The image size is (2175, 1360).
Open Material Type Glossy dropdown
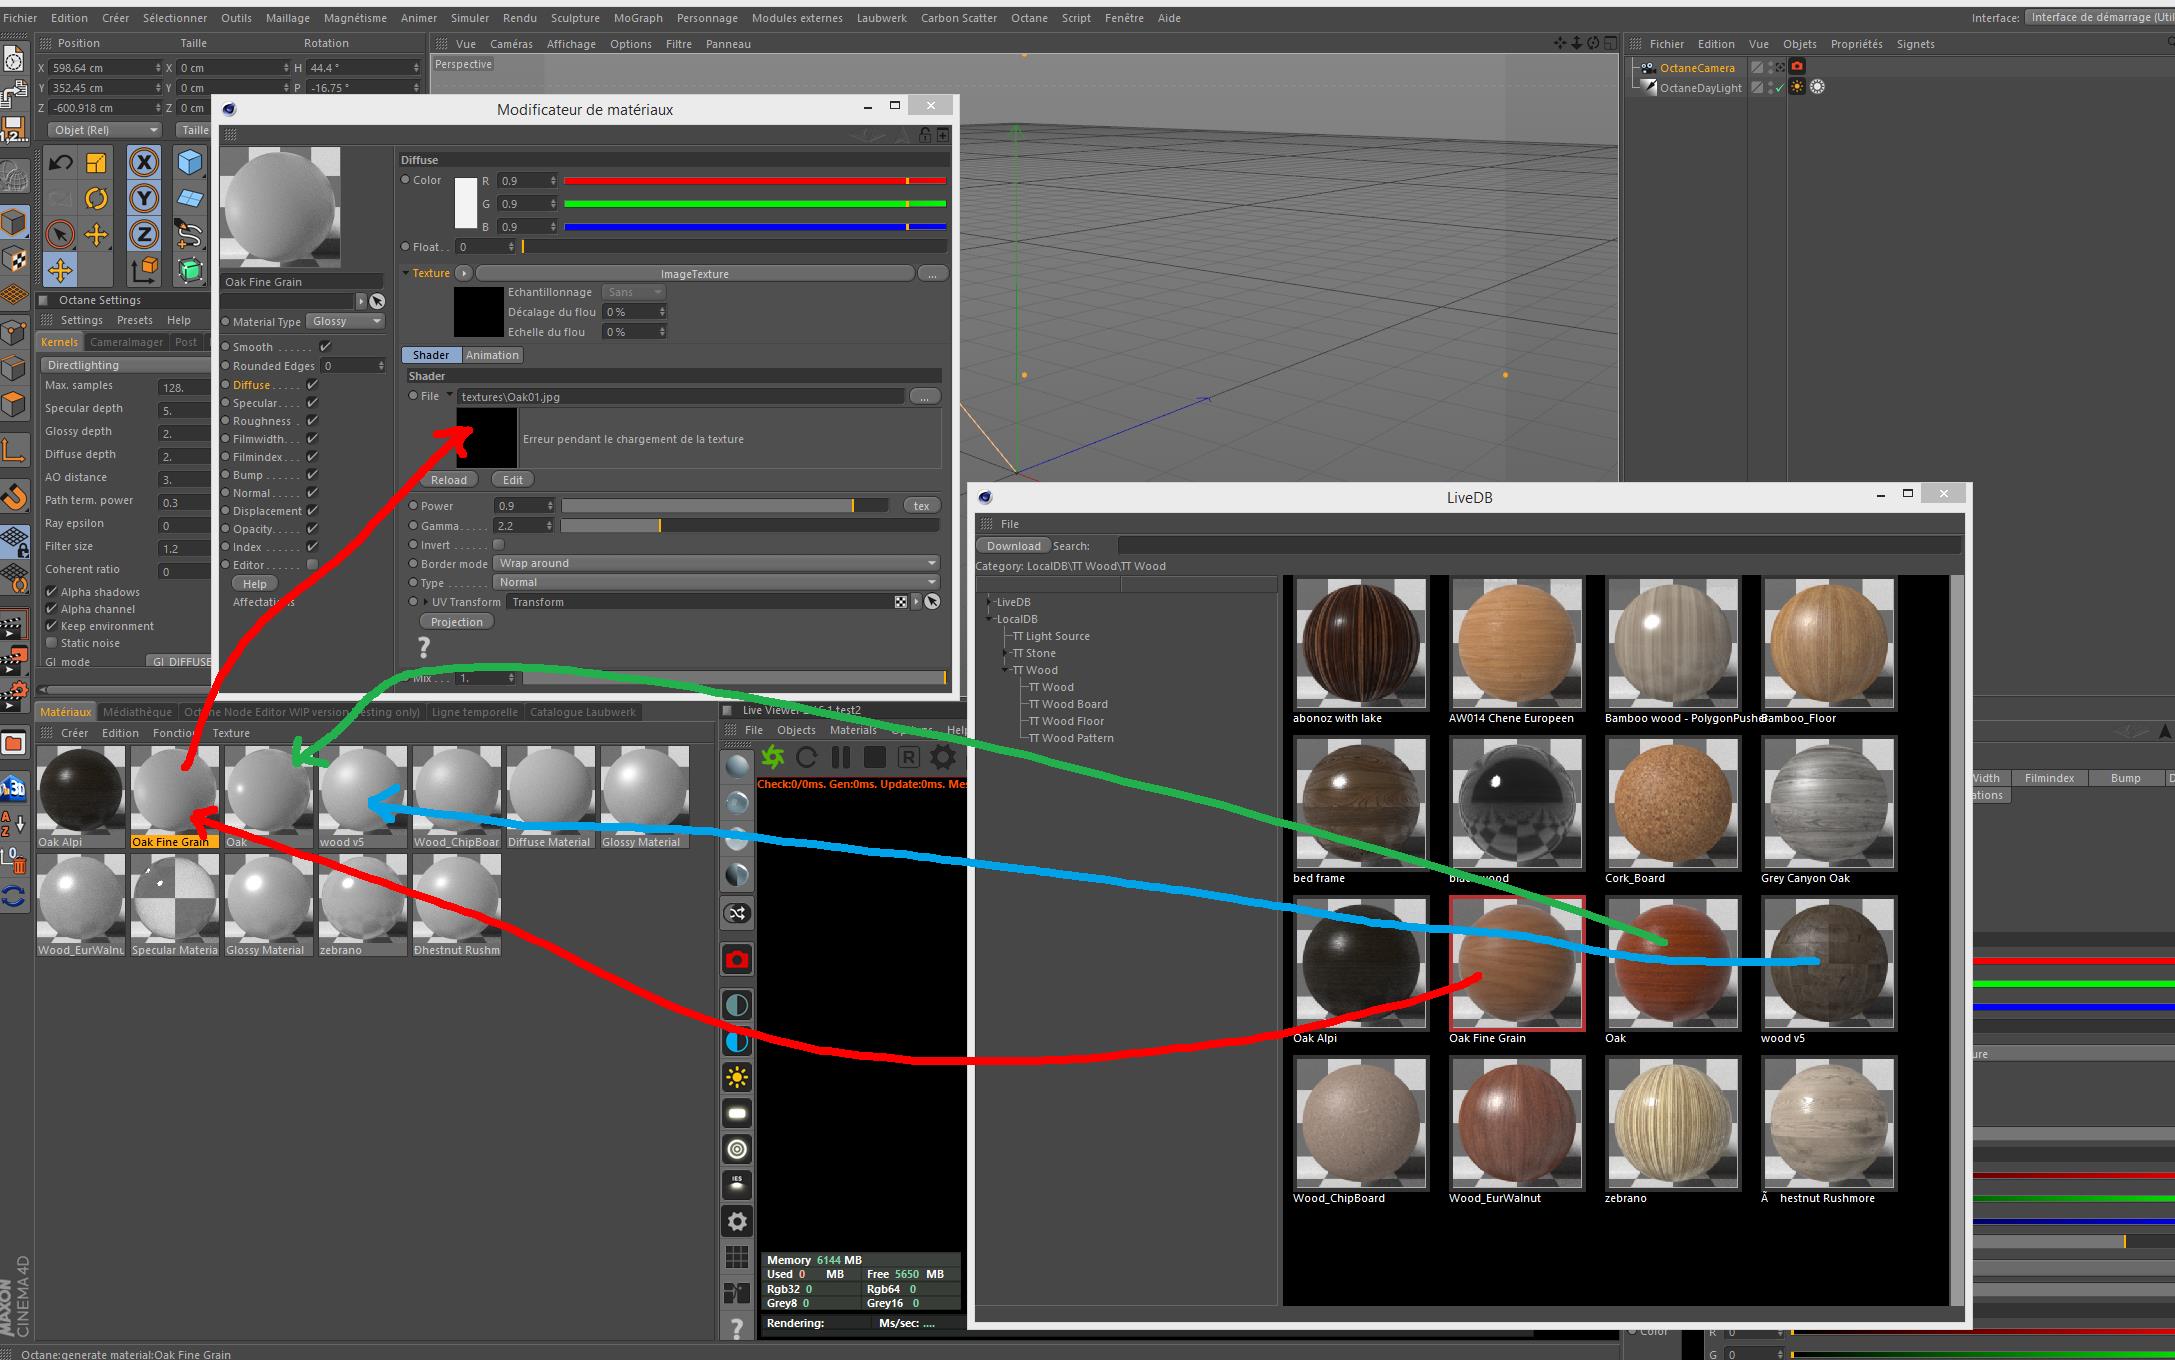(346, 322)
